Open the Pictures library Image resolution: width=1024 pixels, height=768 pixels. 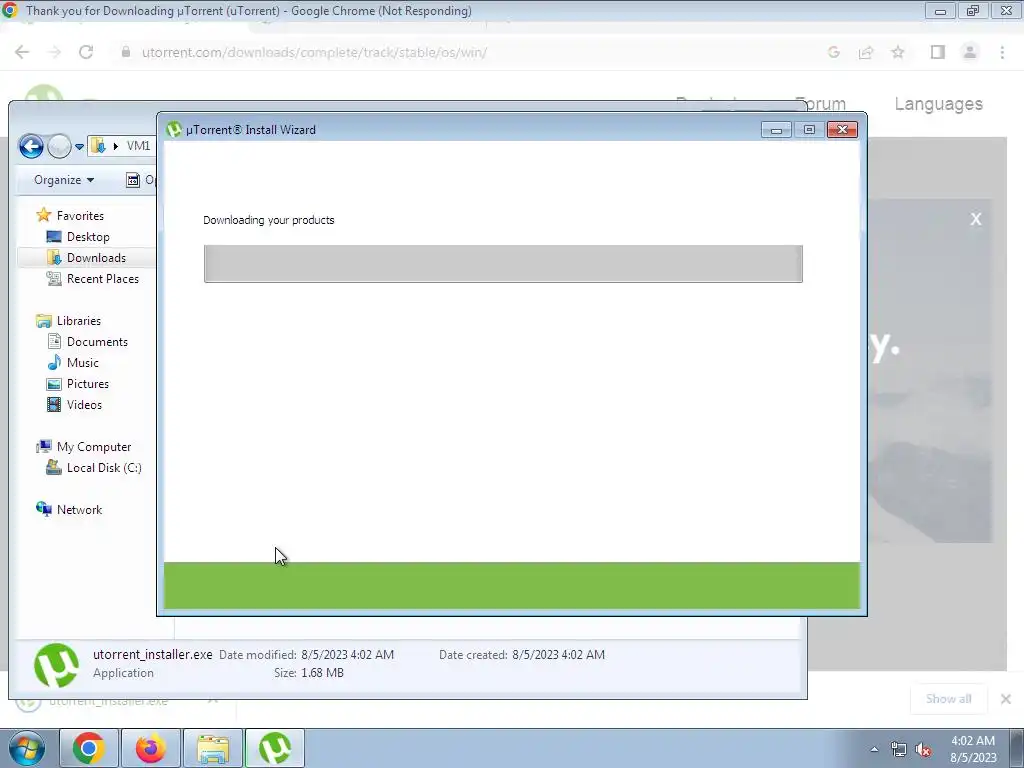(88, 383)
